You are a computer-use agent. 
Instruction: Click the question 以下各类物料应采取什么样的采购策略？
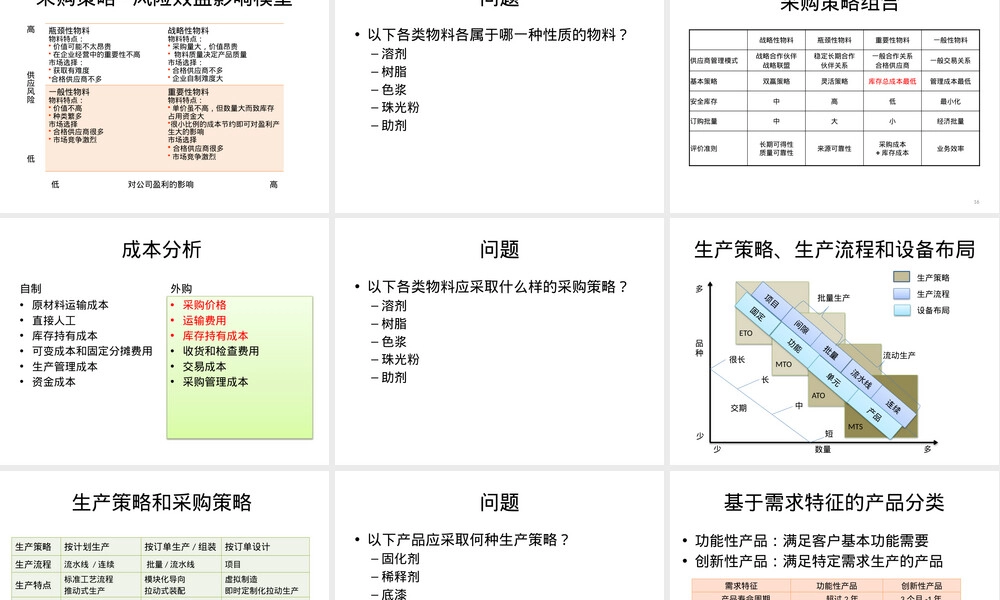pos(498,287)
